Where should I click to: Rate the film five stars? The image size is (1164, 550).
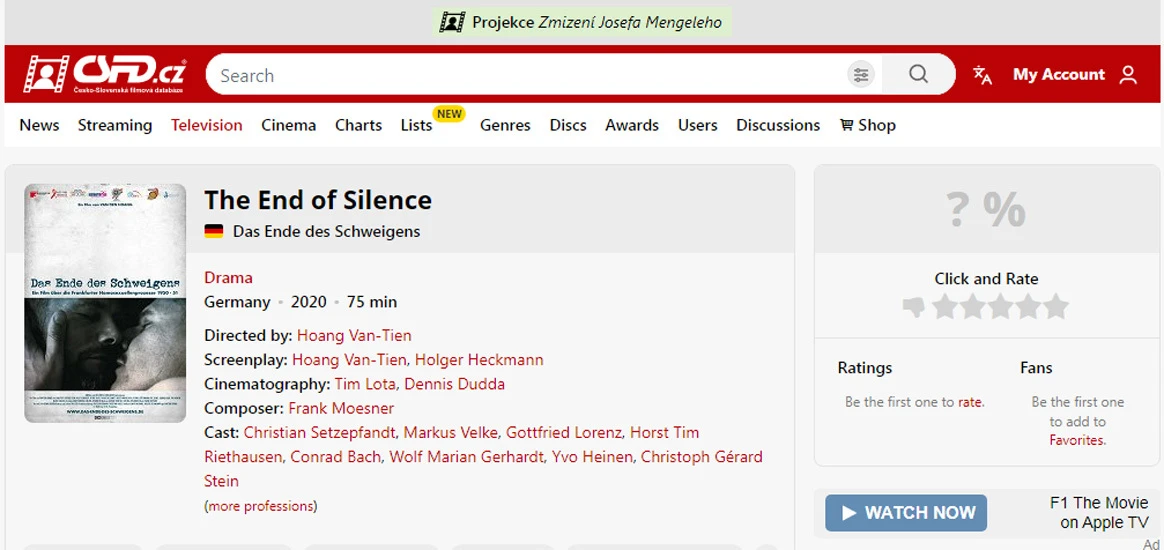(1056, 307)
